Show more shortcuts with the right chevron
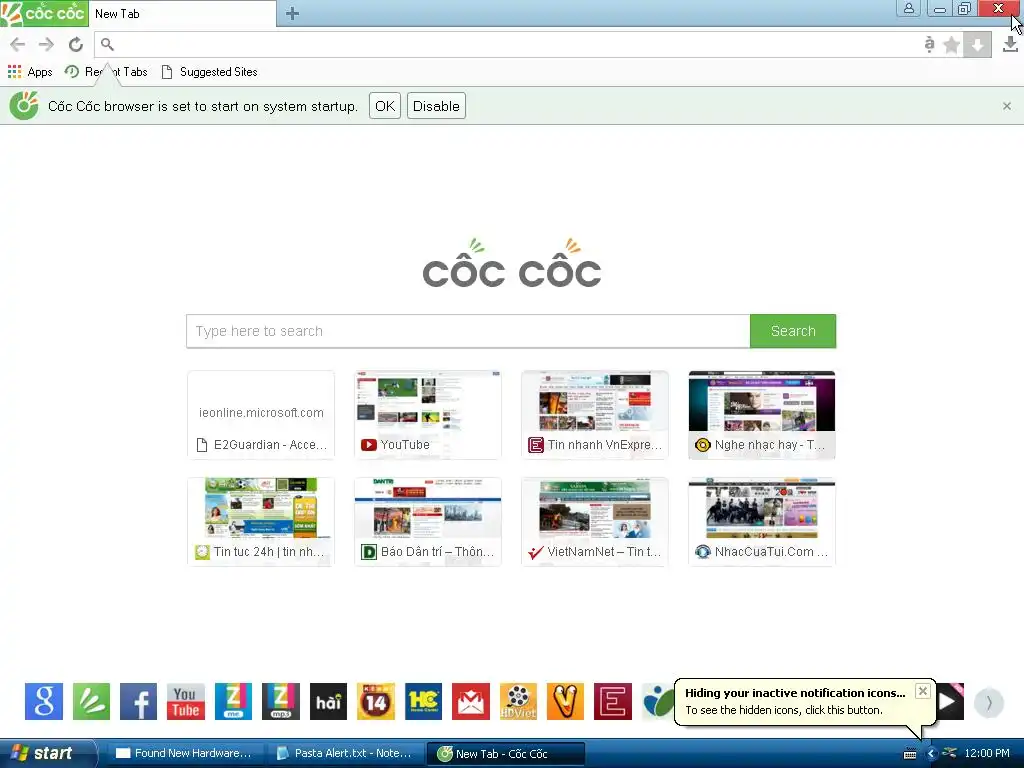The width and height of the screenshot is (1024, 768). (989, 703)
